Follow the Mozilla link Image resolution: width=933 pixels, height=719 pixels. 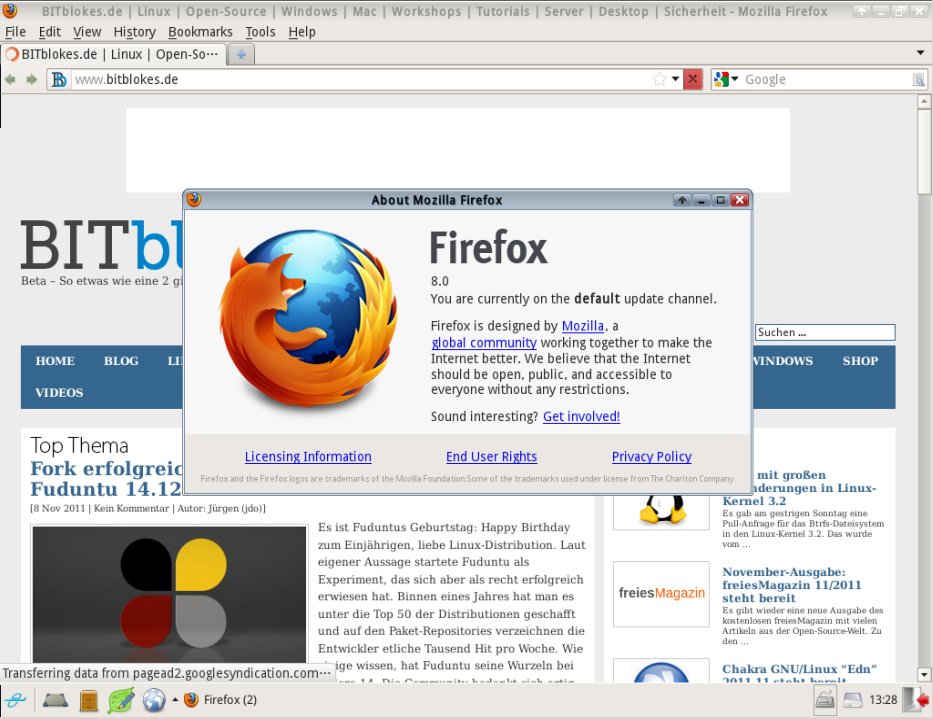pyautogui.click(x=583, y=326)
